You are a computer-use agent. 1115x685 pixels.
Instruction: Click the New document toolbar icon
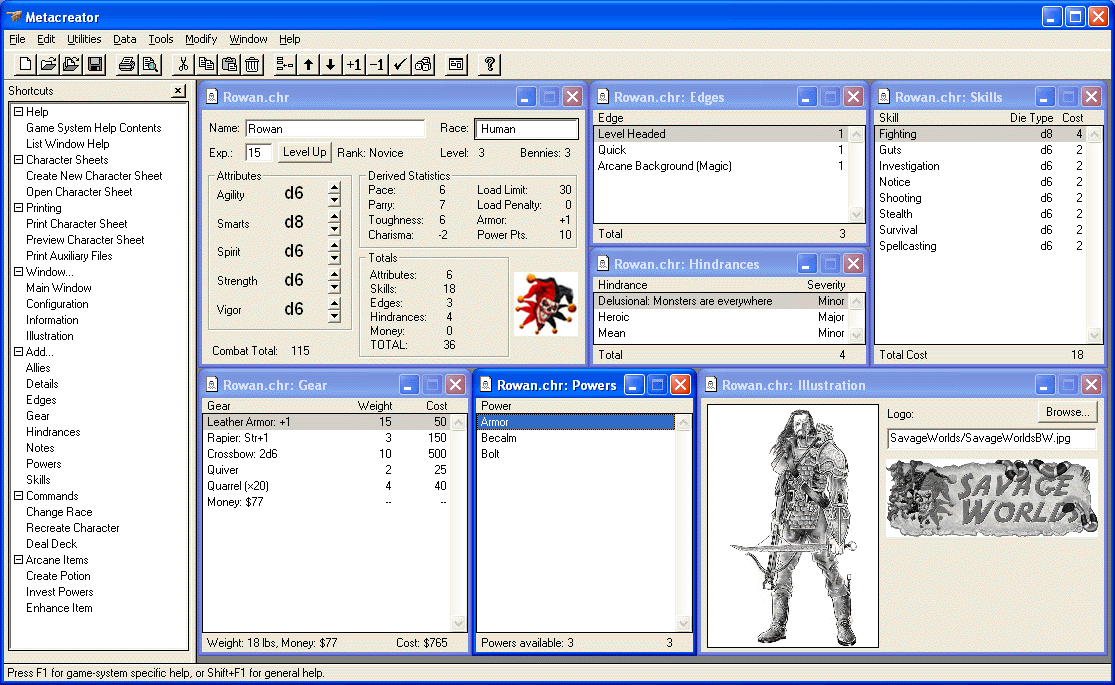pos(25,65)
